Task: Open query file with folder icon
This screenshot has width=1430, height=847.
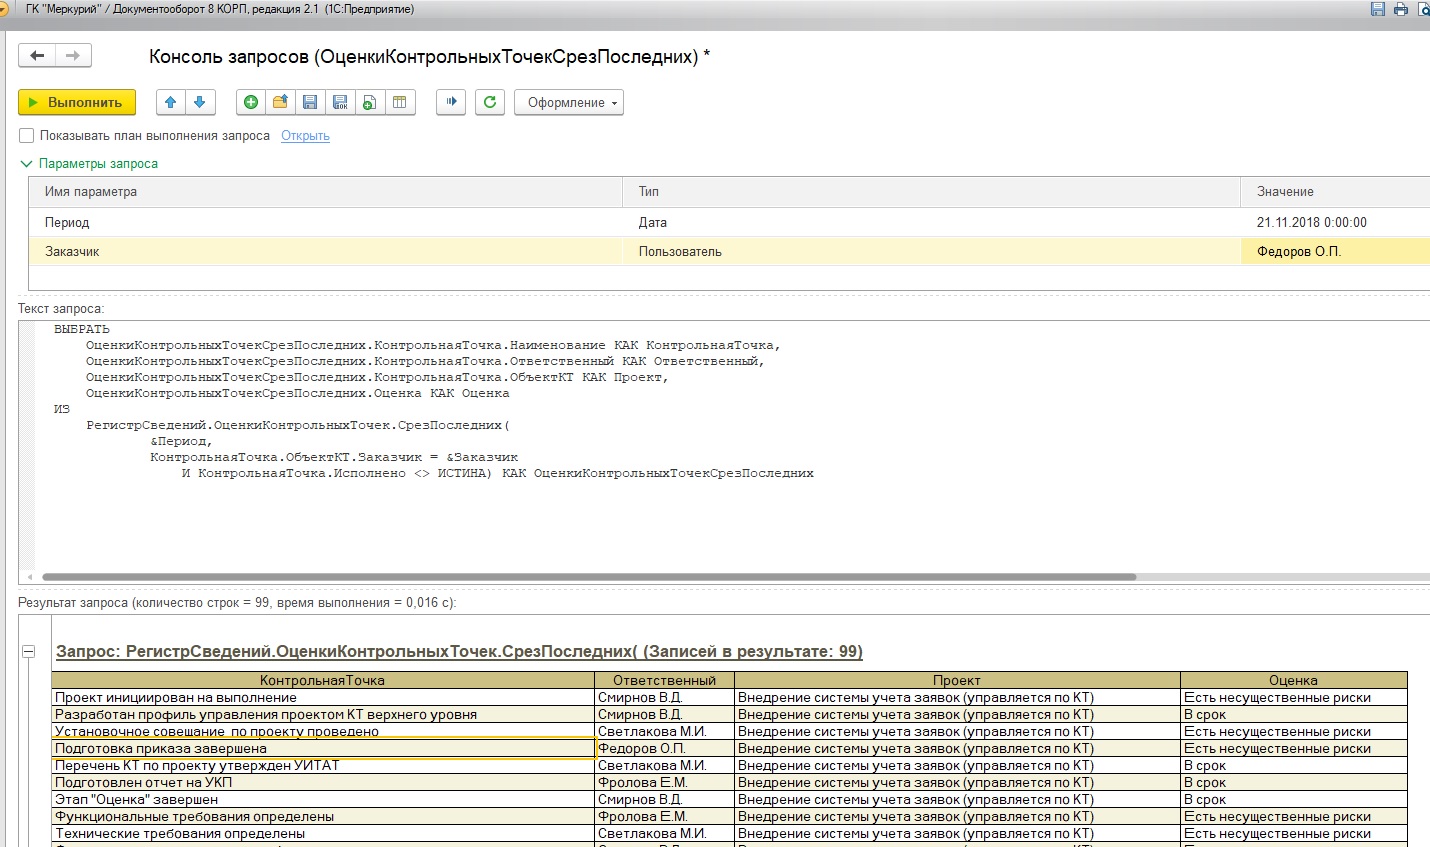Action: [280, 102]
